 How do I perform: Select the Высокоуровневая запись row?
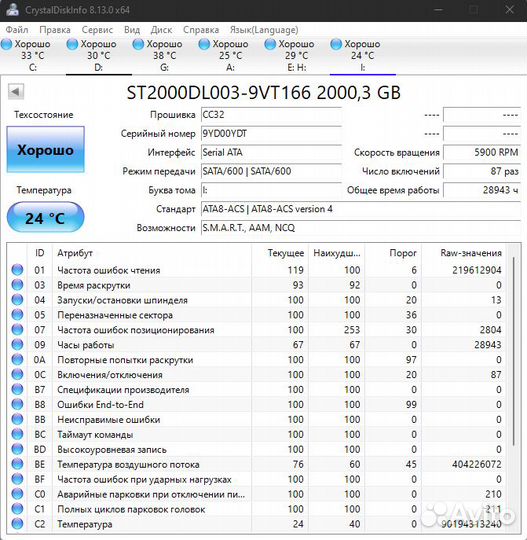[257, 449]
